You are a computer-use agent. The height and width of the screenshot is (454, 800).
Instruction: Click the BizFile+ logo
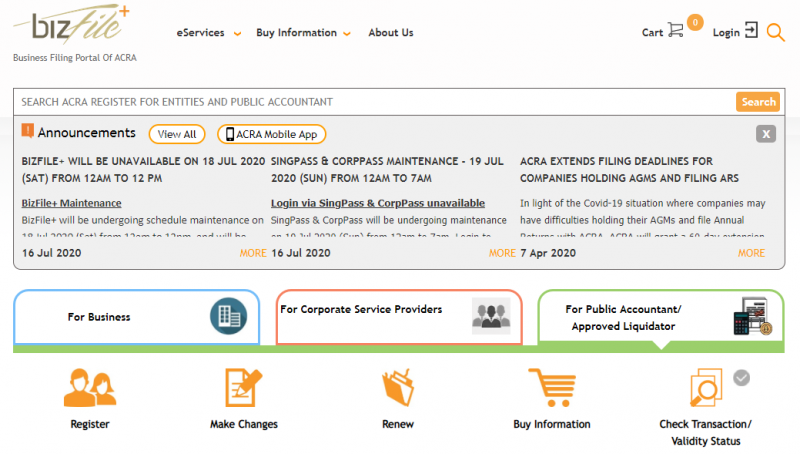(71, 24)
